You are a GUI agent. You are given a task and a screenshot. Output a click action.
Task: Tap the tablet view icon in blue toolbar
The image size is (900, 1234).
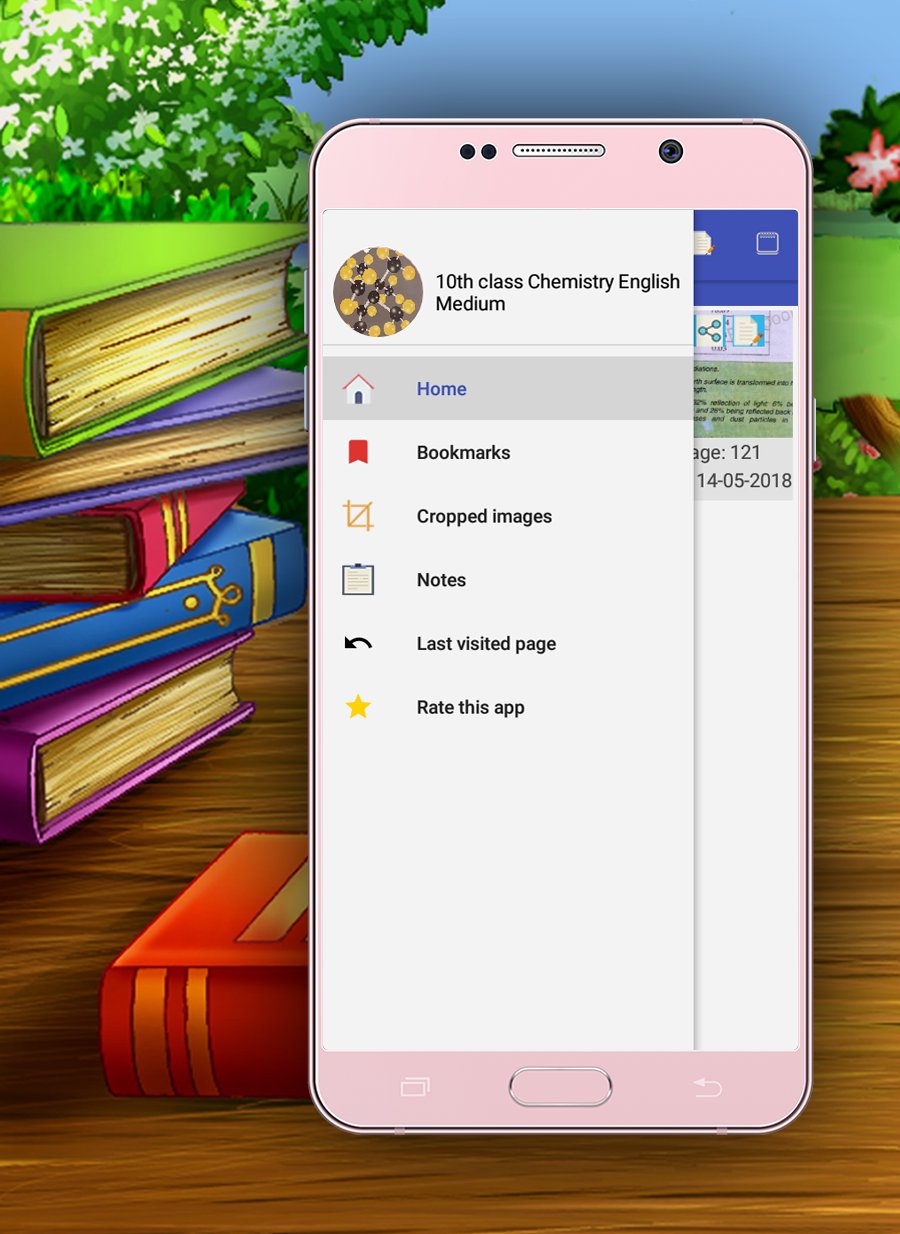click(x=767, y=243)
